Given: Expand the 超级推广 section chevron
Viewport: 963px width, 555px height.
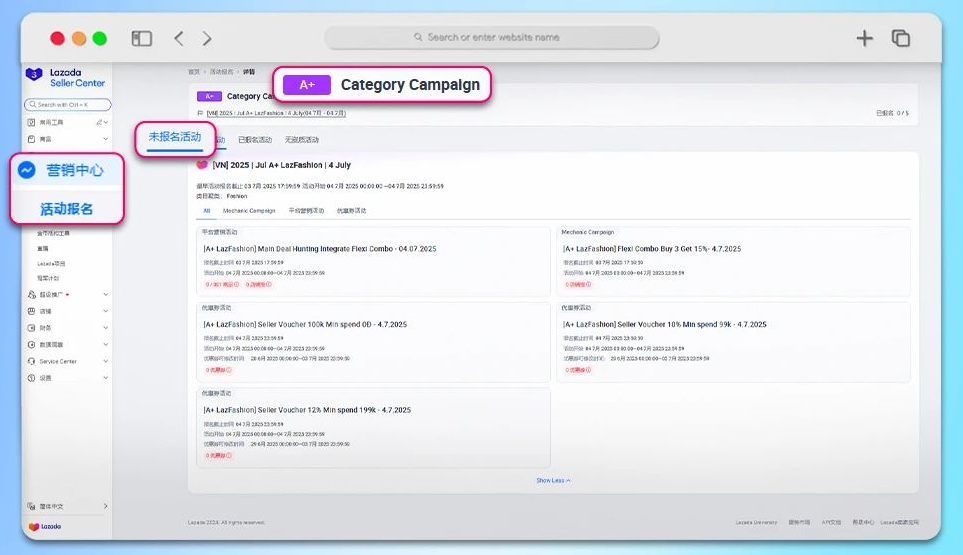Looking at the screenshot, I should [106, 295].
